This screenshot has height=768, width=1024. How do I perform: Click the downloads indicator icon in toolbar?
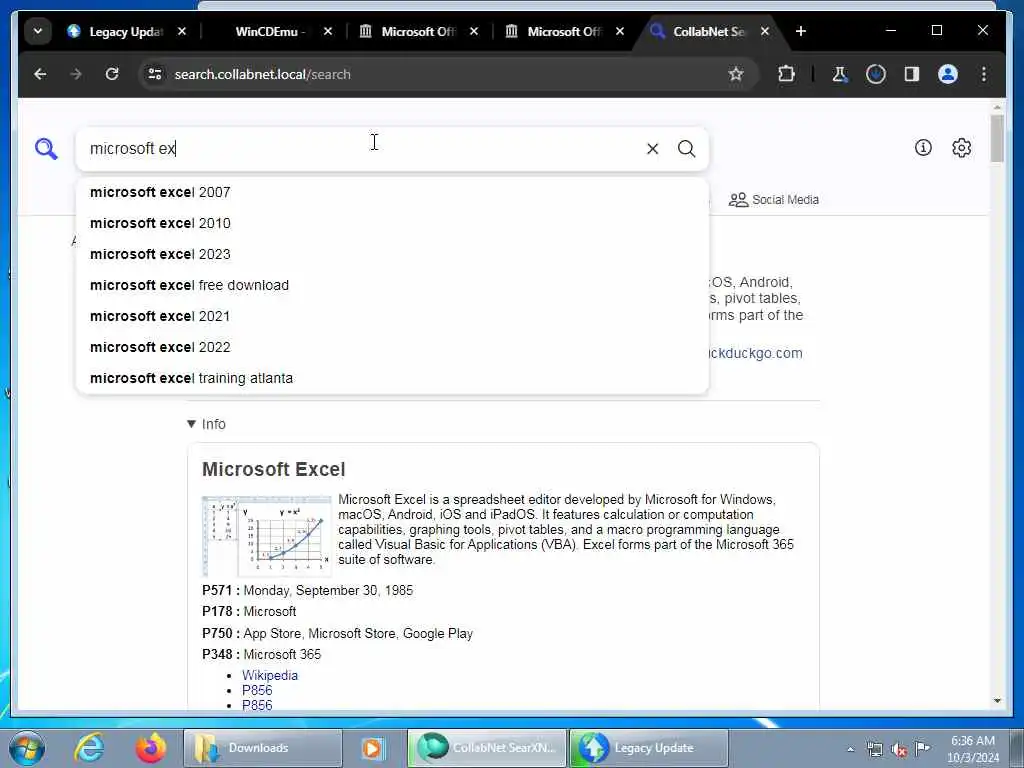coord(876,74)
